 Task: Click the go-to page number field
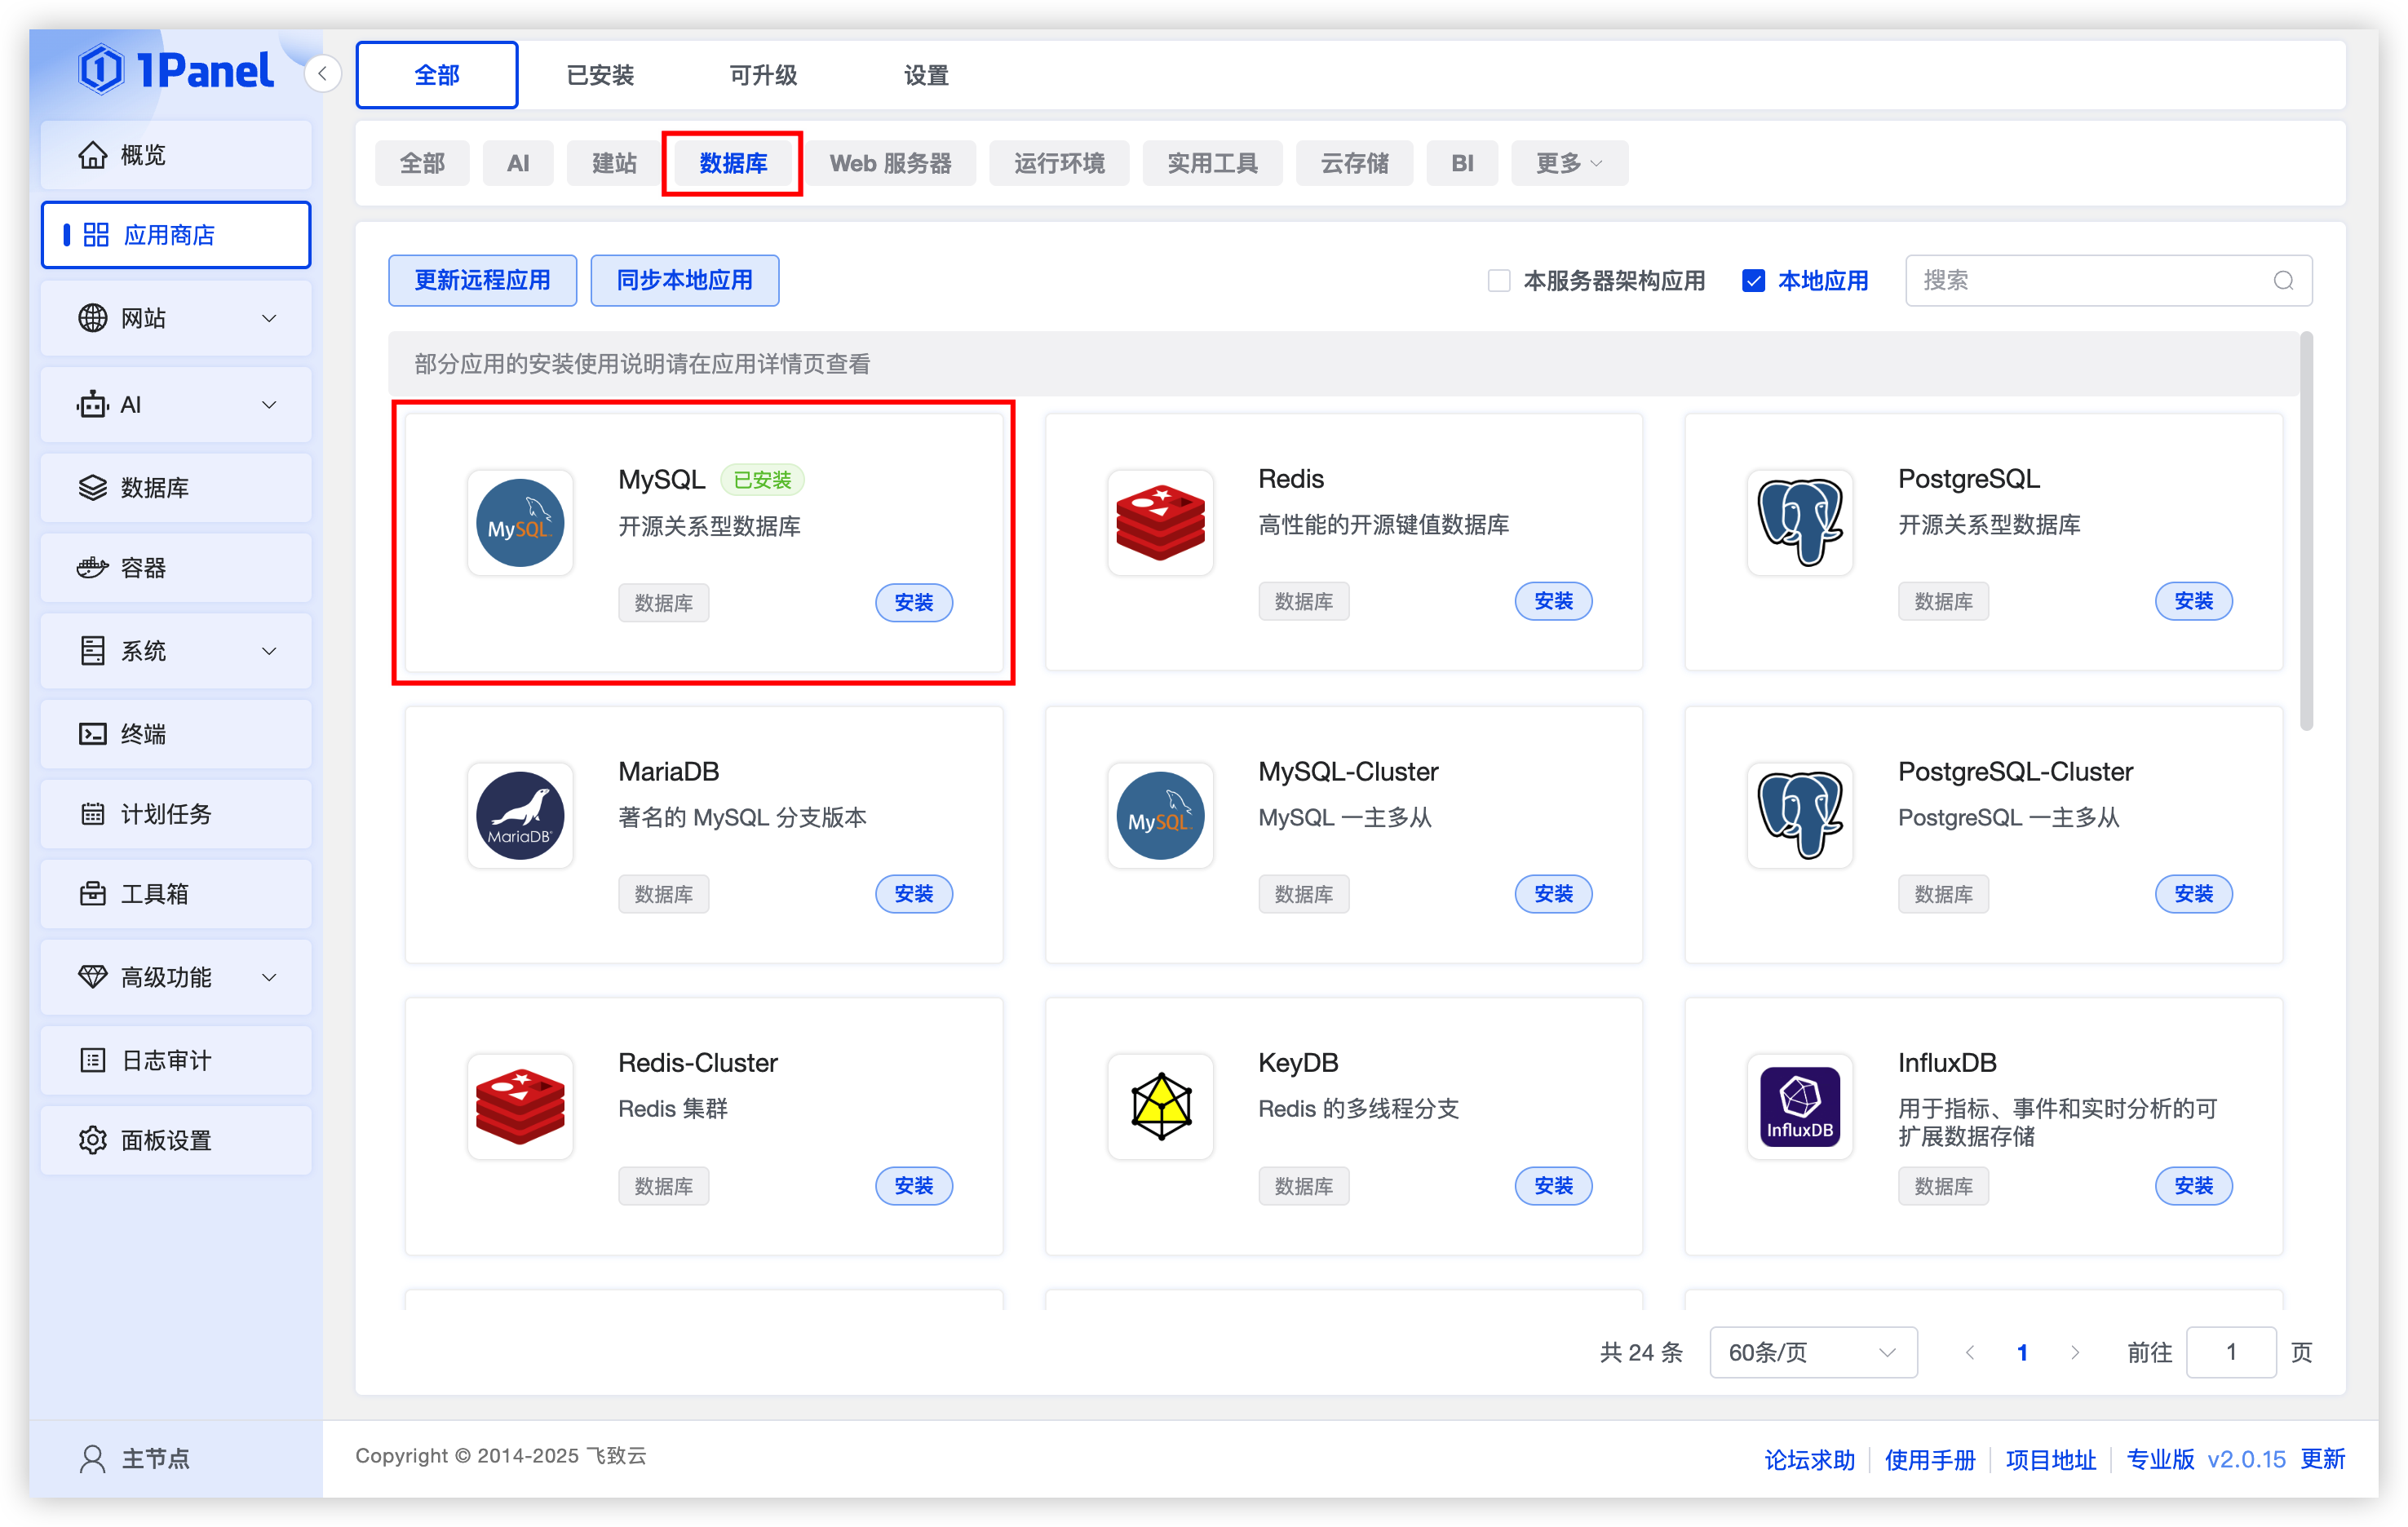[2230, 1353]
